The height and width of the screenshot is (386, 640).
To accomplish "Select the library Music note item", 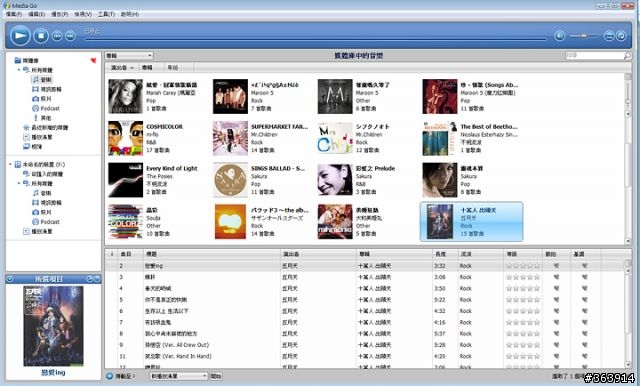I will coord(42,80).
